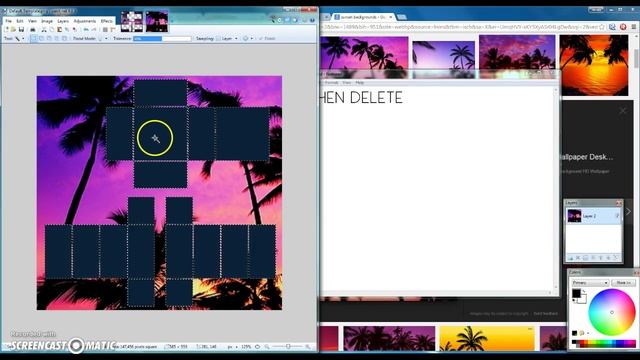
Task: Click the primary black color swatch
Action: [x=576, y=293]
